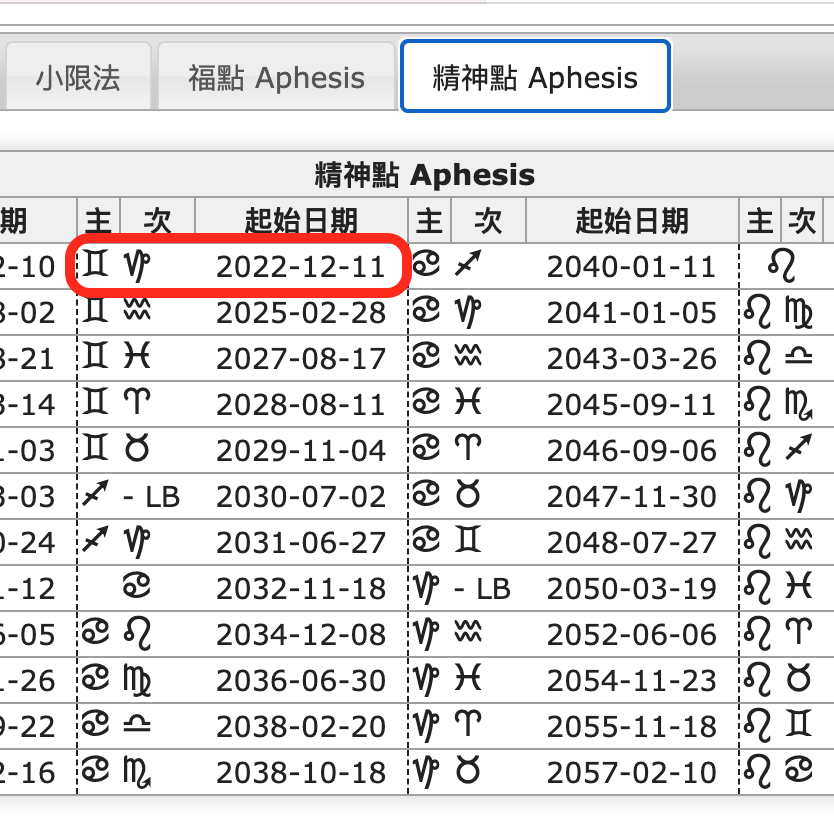The width and height of the screenshot is (834, 840).
Task: Select the 精神點 Aphesis tab
Action: (535, 78)
